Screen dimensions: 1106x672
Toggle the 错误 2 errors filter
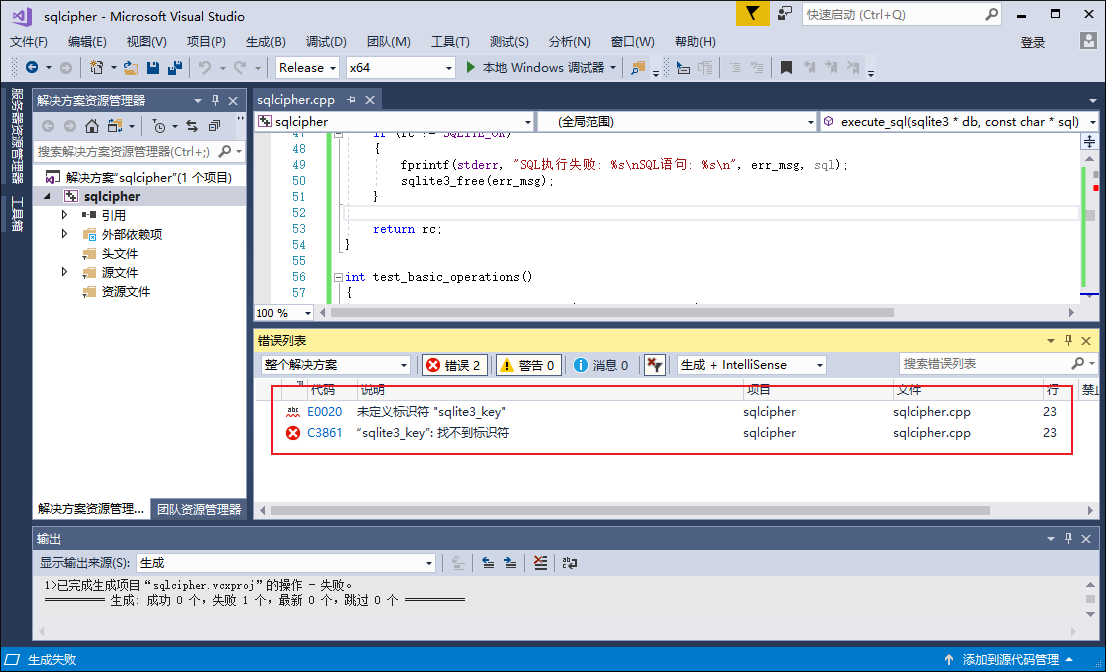(455, 365)
